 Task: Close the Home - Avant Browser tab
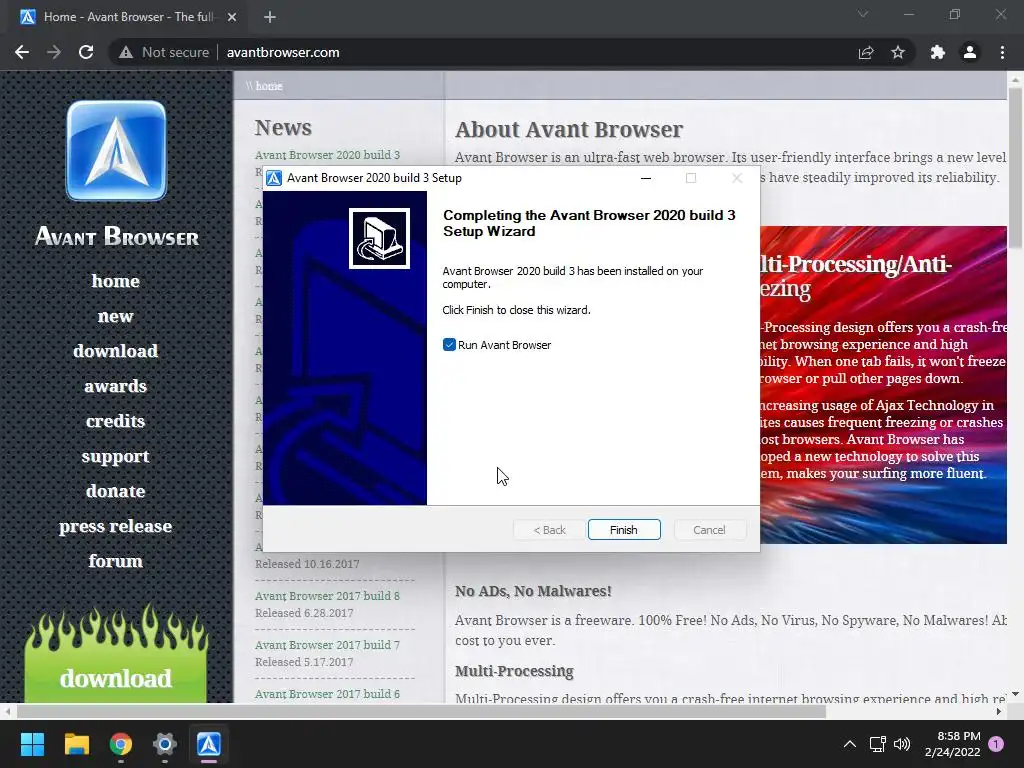click(x=232, y=17)
